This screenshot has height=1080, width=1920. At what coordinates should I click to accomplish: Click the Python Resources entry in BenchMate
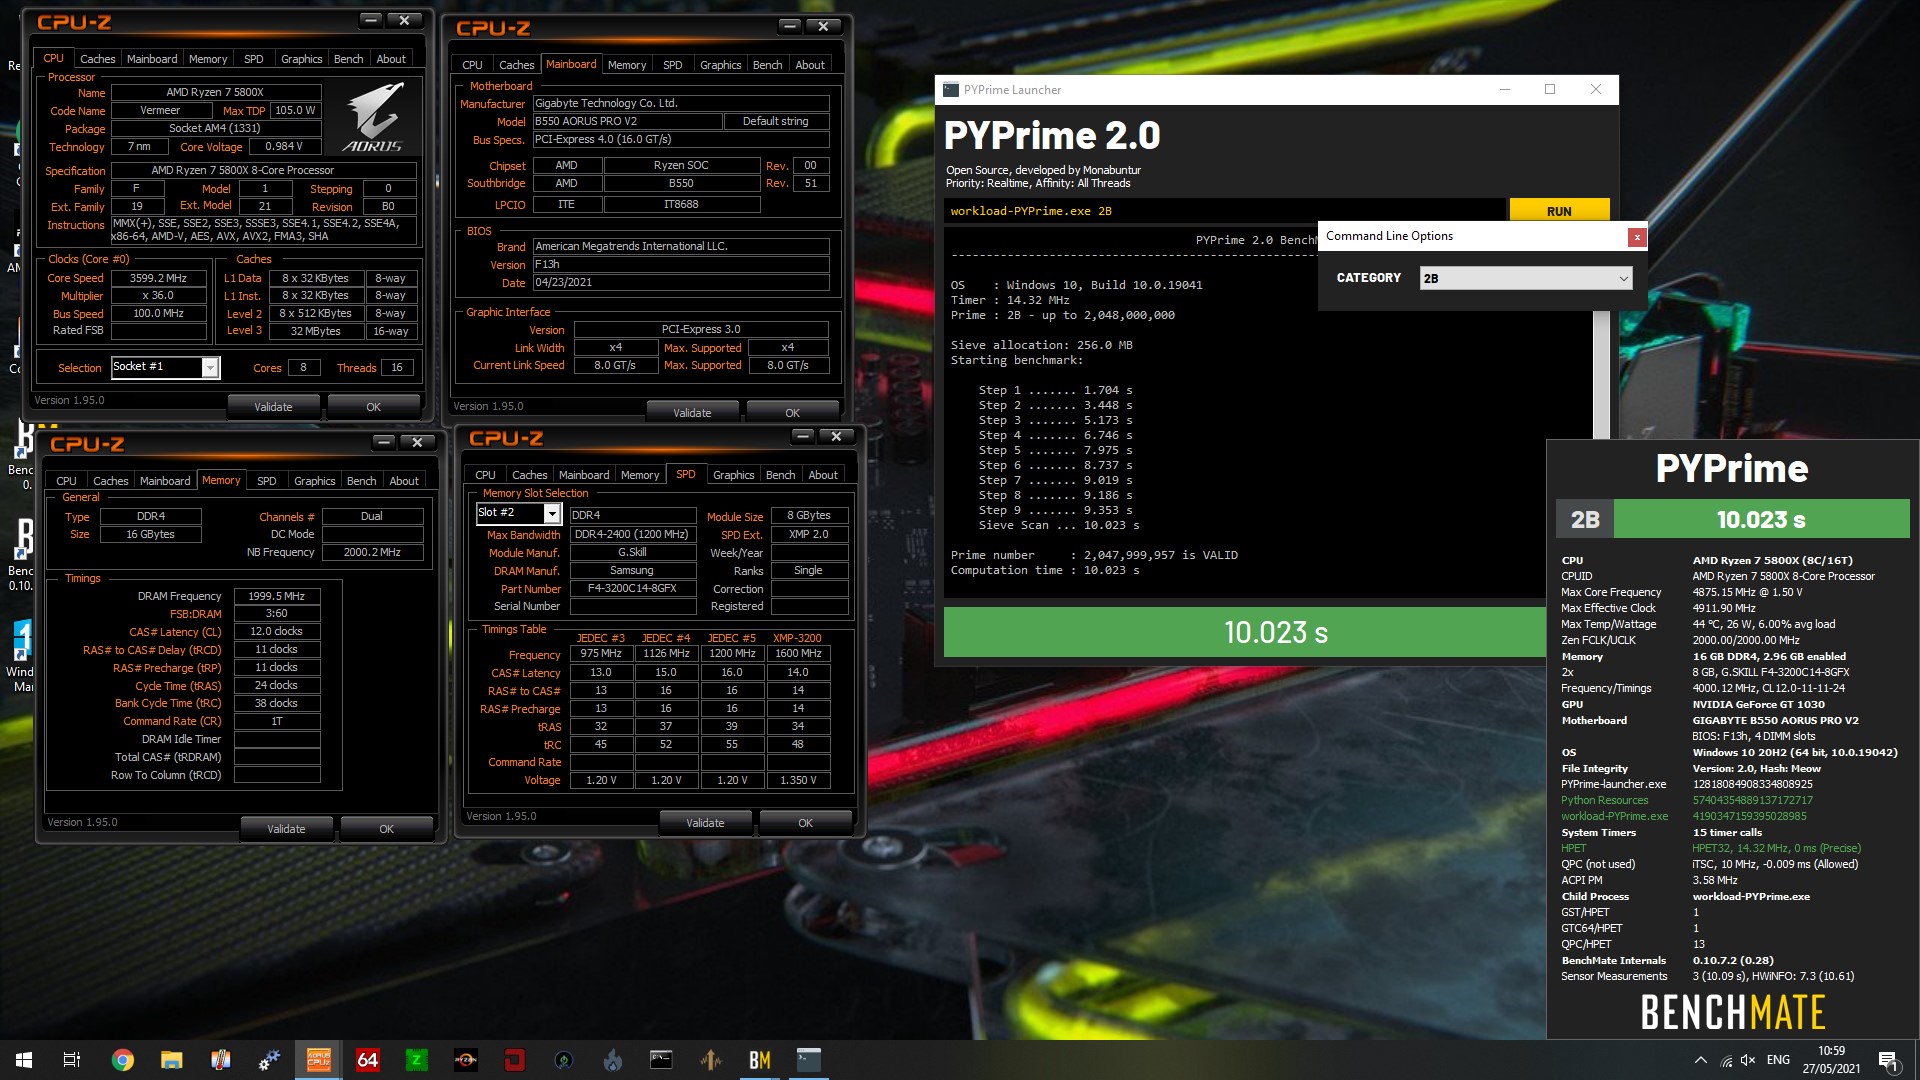(1604, 800)
